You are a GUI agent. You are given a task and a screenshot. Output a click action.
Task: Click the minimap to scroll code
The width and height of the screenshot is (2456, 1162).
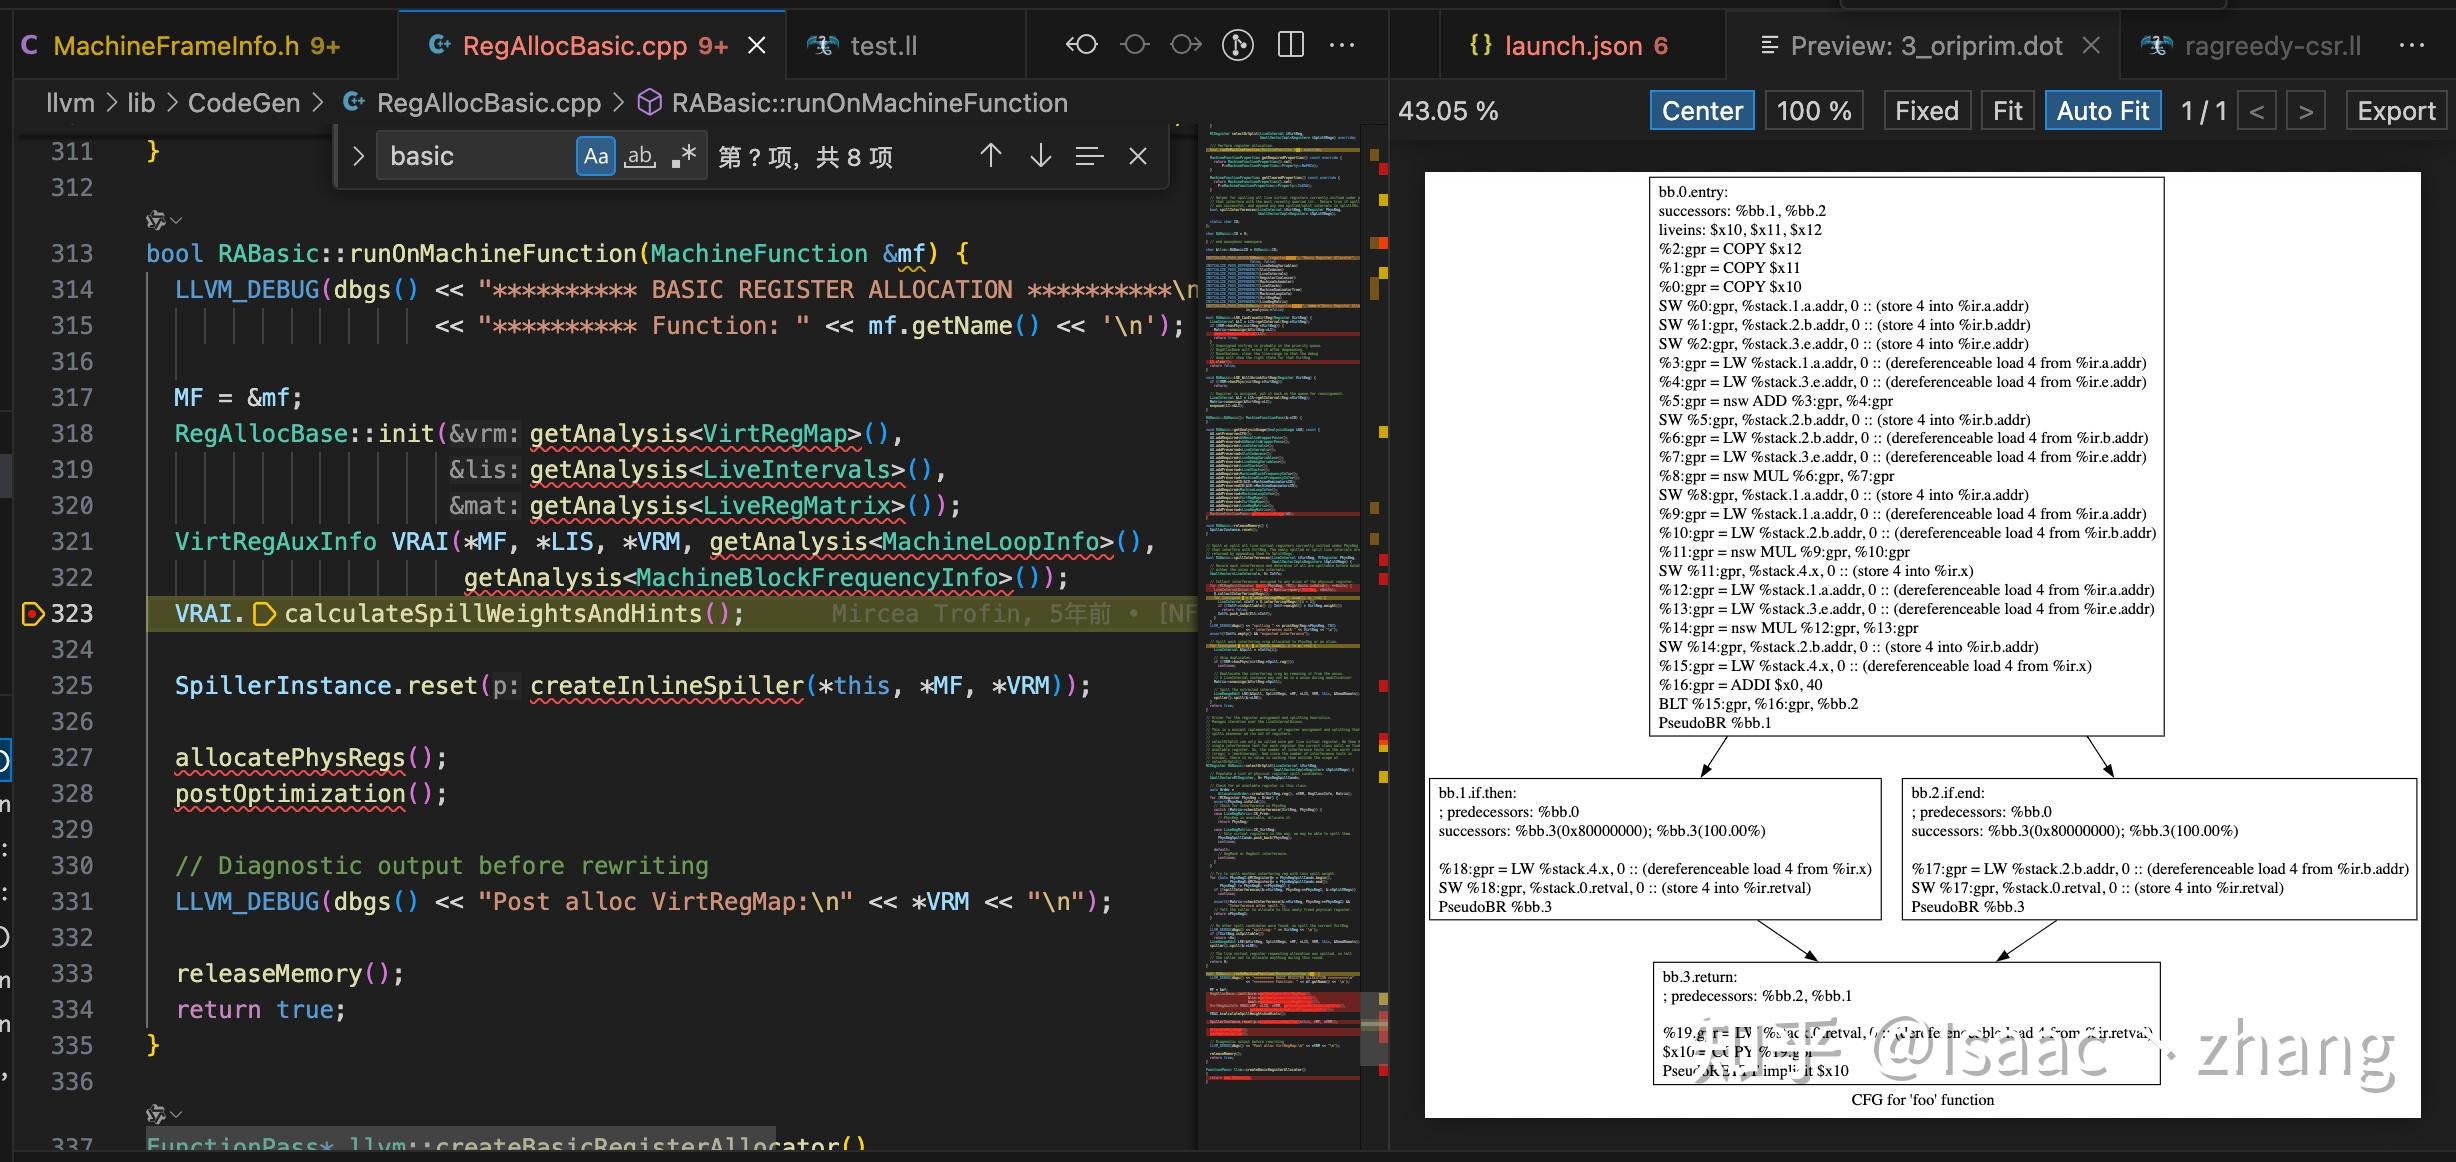click(1282, 600)
